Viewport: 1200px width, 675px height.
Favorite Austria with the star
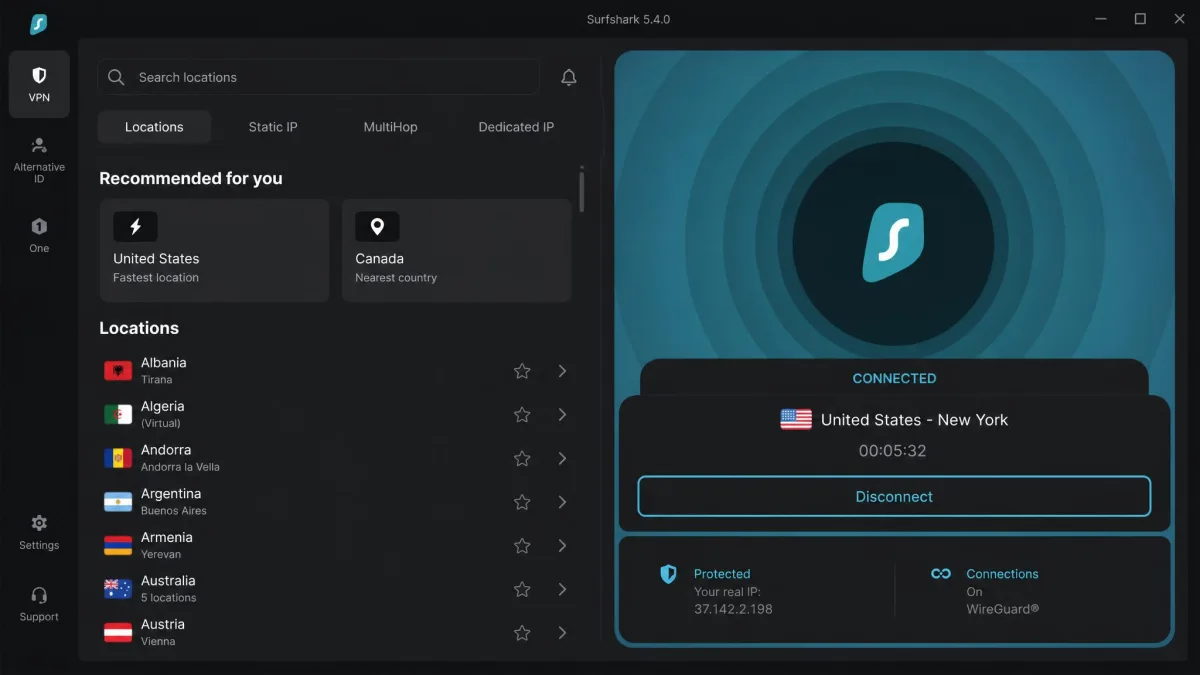(522, 632)
